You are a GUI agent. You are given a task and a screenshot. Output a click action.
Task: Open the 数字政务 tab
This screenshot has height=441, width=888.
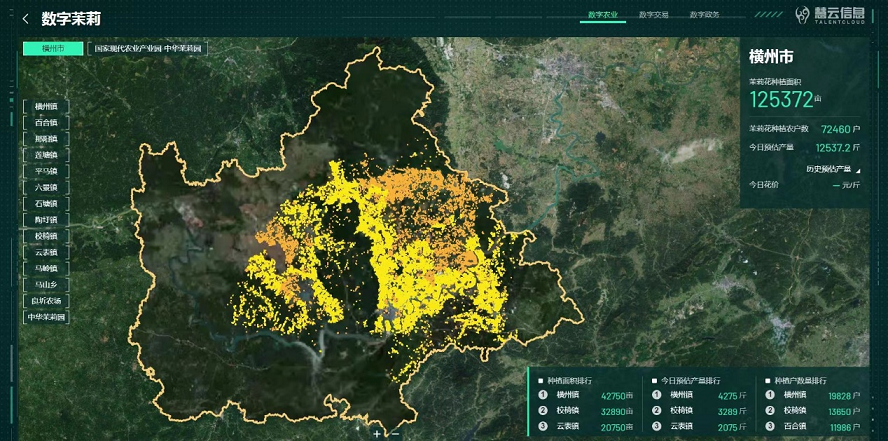point(705,15)
